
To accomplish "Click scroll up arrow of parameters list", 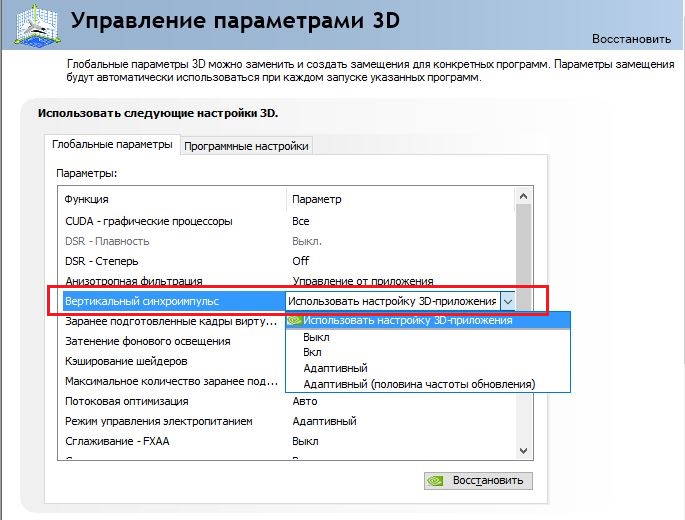I will point(523,196).
